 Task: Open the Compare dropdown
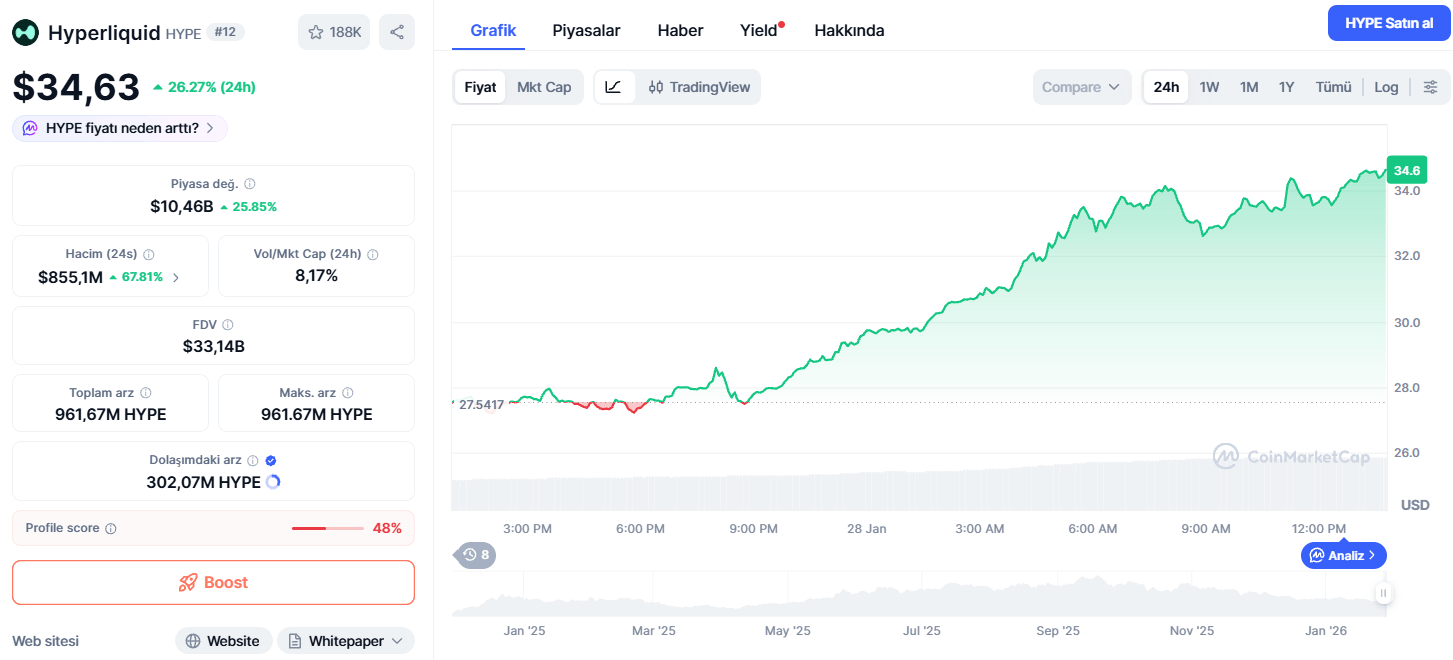click(x=1081, y=87)
